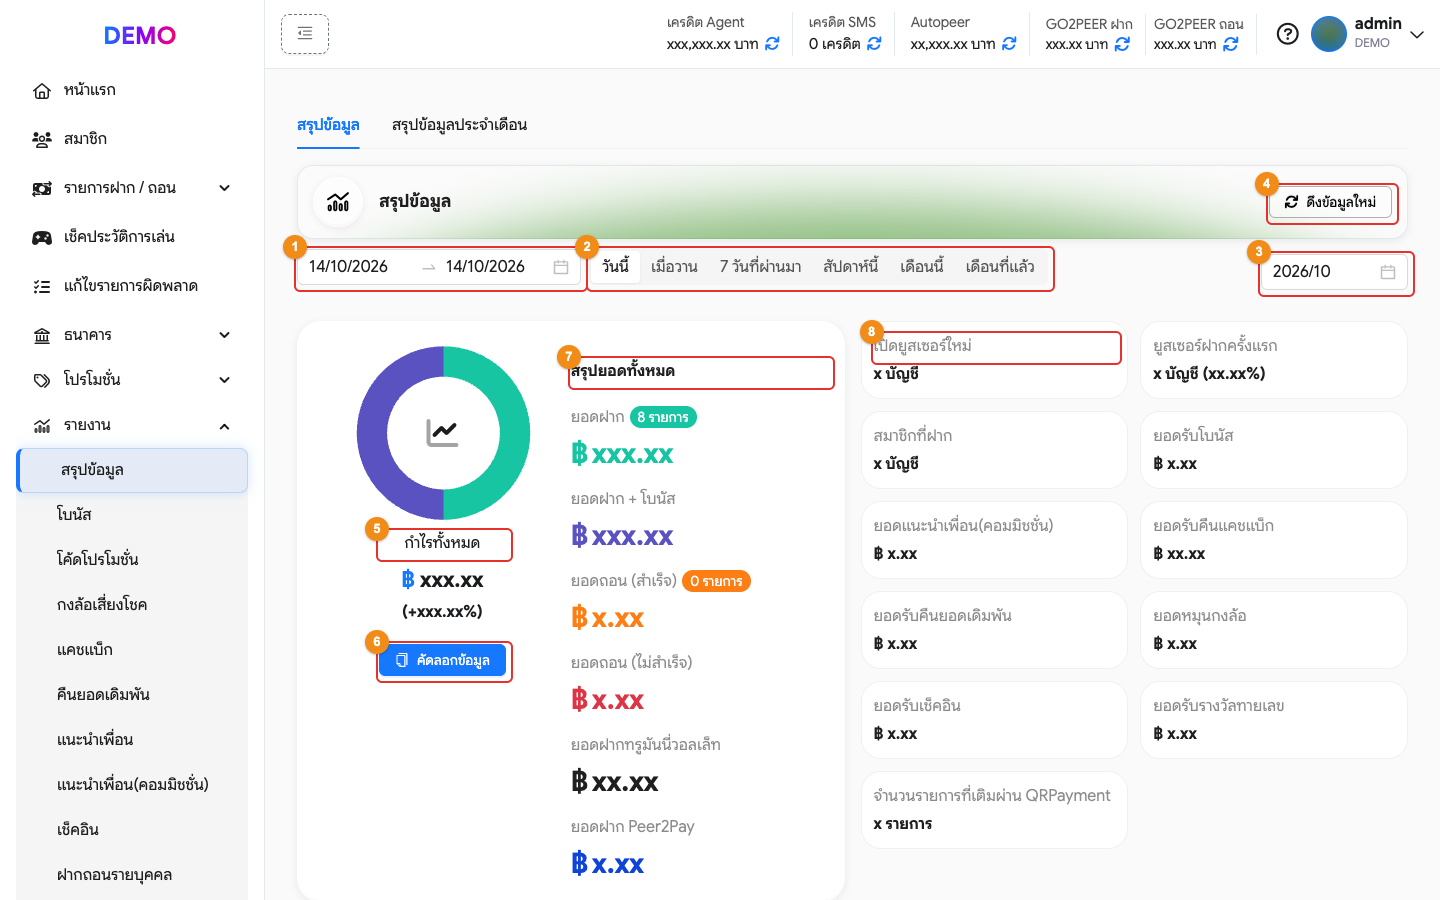The image size is (1440, 900).
Task: Refresh the GO2PEER ฝาก balance
Action: tap(1122, 44)
